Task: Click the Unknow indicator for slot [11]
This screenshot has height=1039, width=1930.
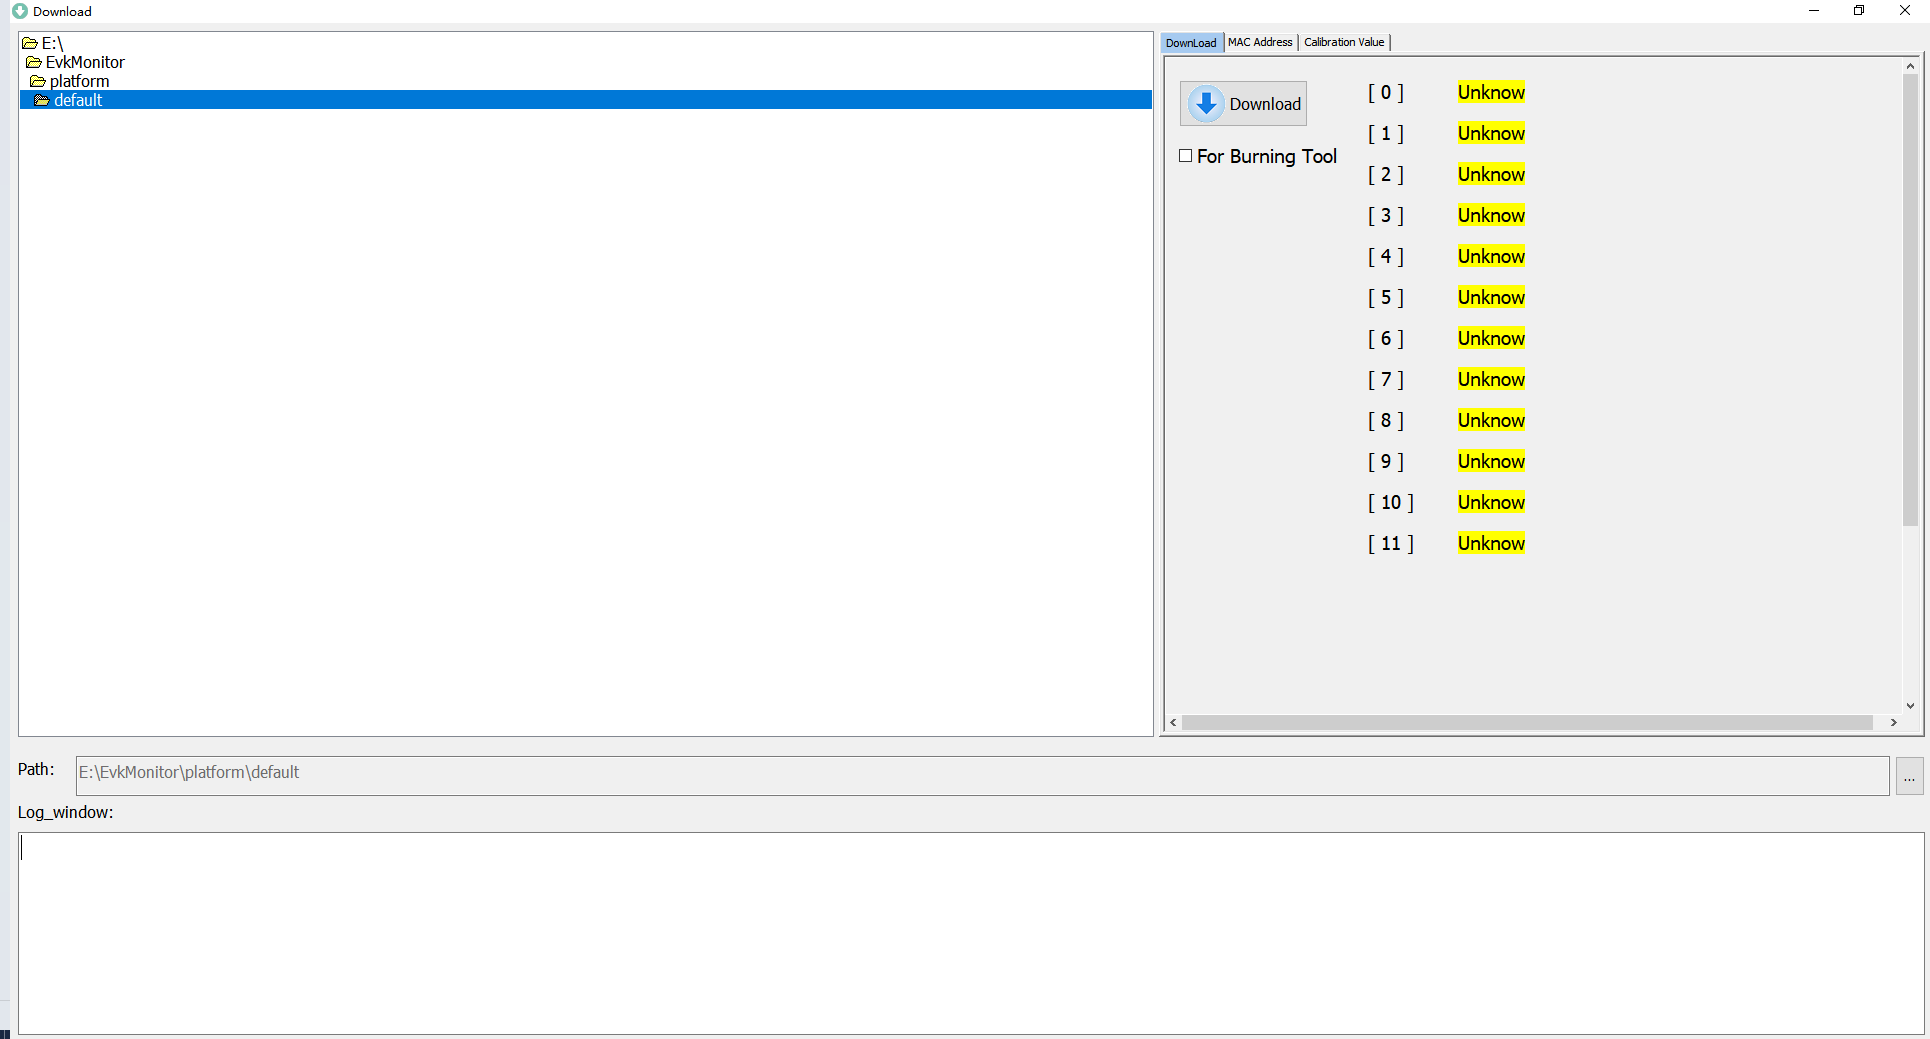Action: click(1490, 543)
